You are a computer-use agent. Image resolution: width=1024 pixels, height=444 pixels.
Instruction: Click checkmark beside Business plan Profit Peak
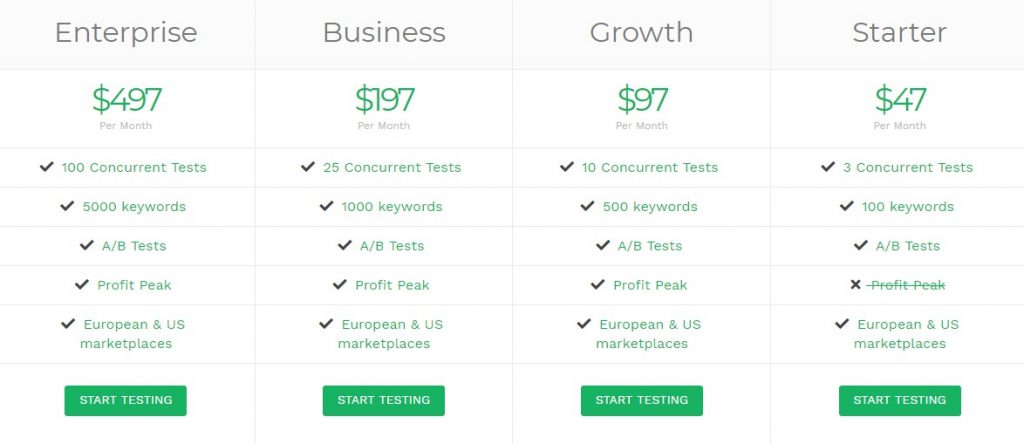click(x=340, y=285)
